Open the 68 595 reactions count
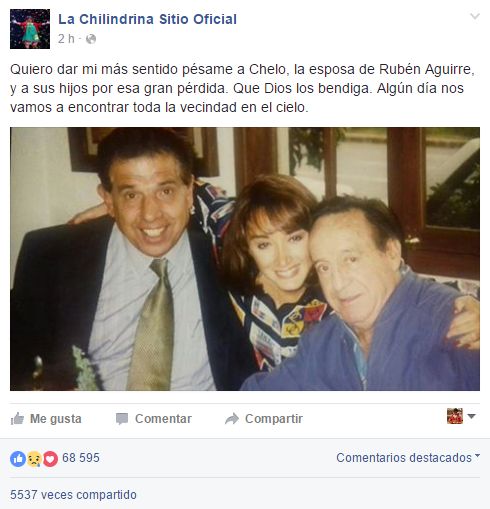This screenshot has height=509, width=490. (81, 458)
